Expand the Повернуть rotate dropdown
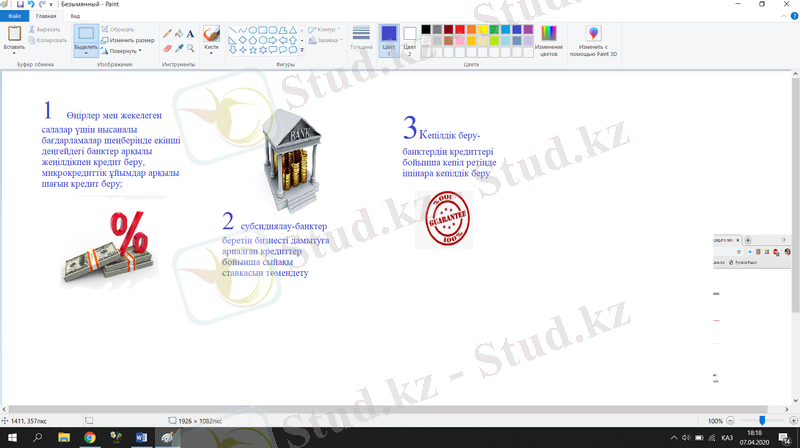Screen dimensions: 800x448 tap(140, 51)
